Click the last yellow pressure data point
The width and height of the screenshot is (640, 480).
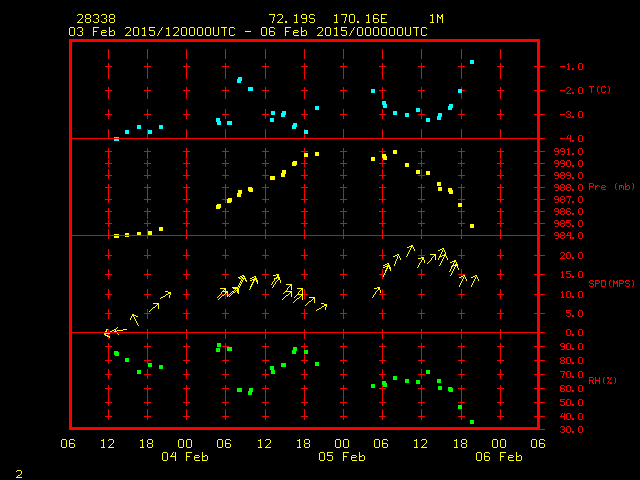472,226
